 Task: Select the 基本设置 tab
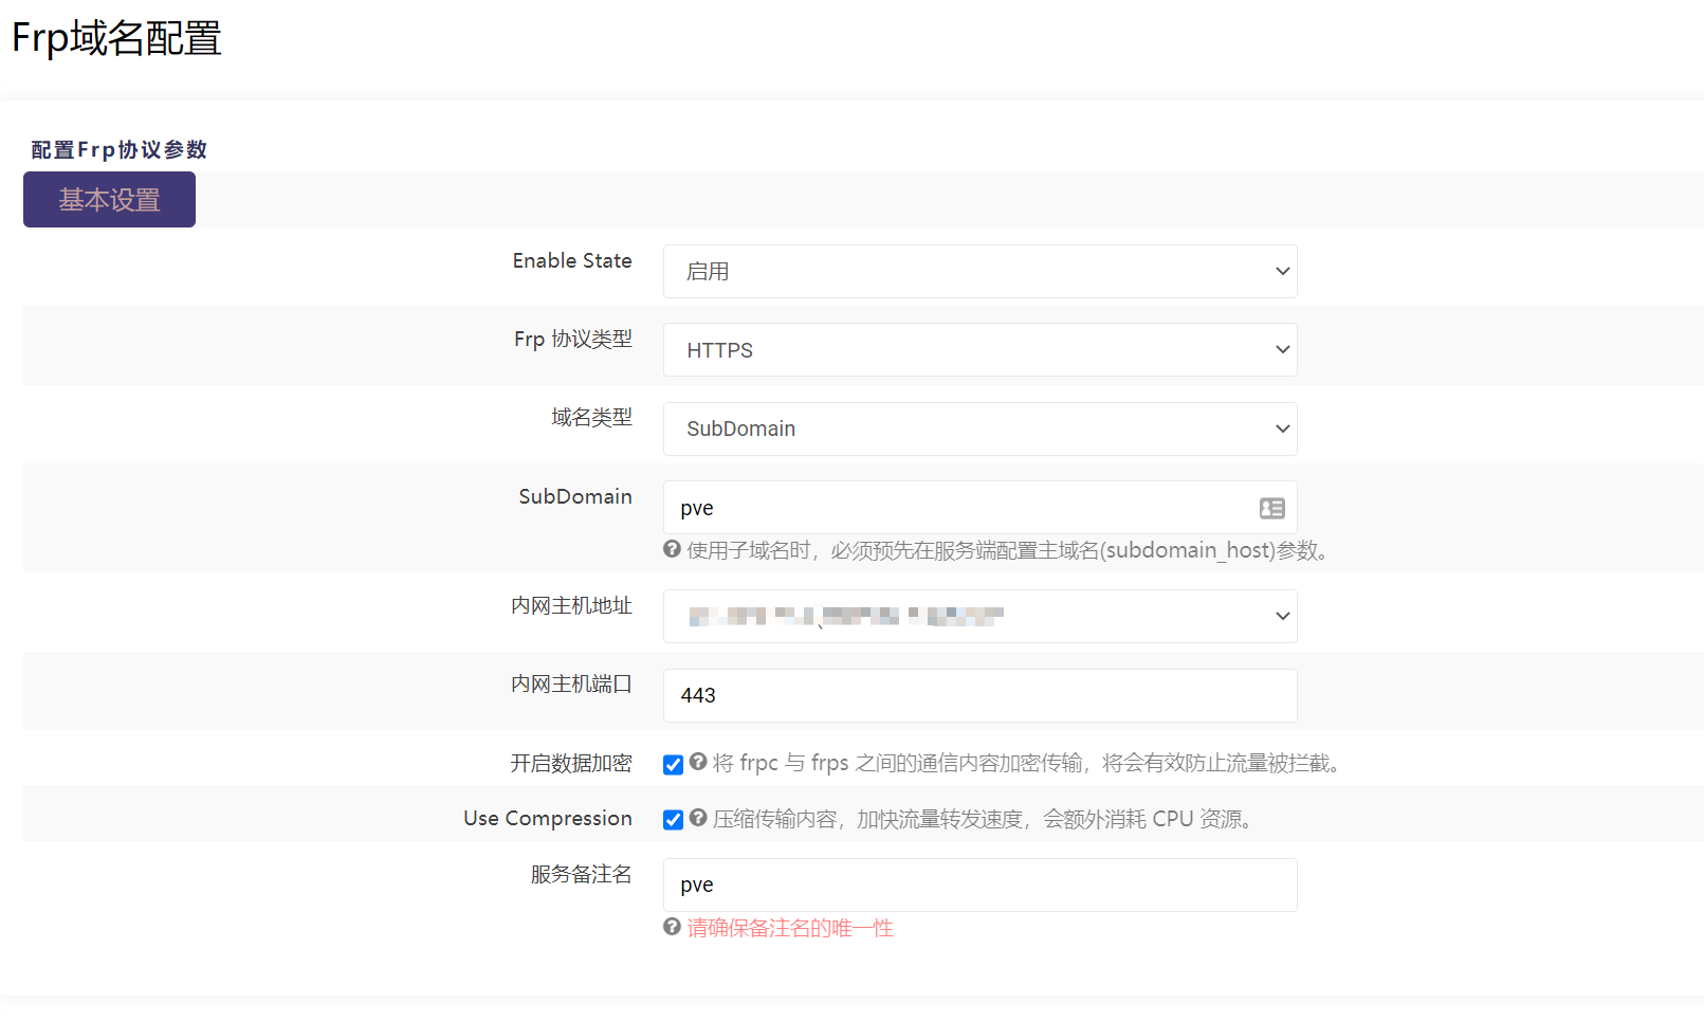click(109, 200)
